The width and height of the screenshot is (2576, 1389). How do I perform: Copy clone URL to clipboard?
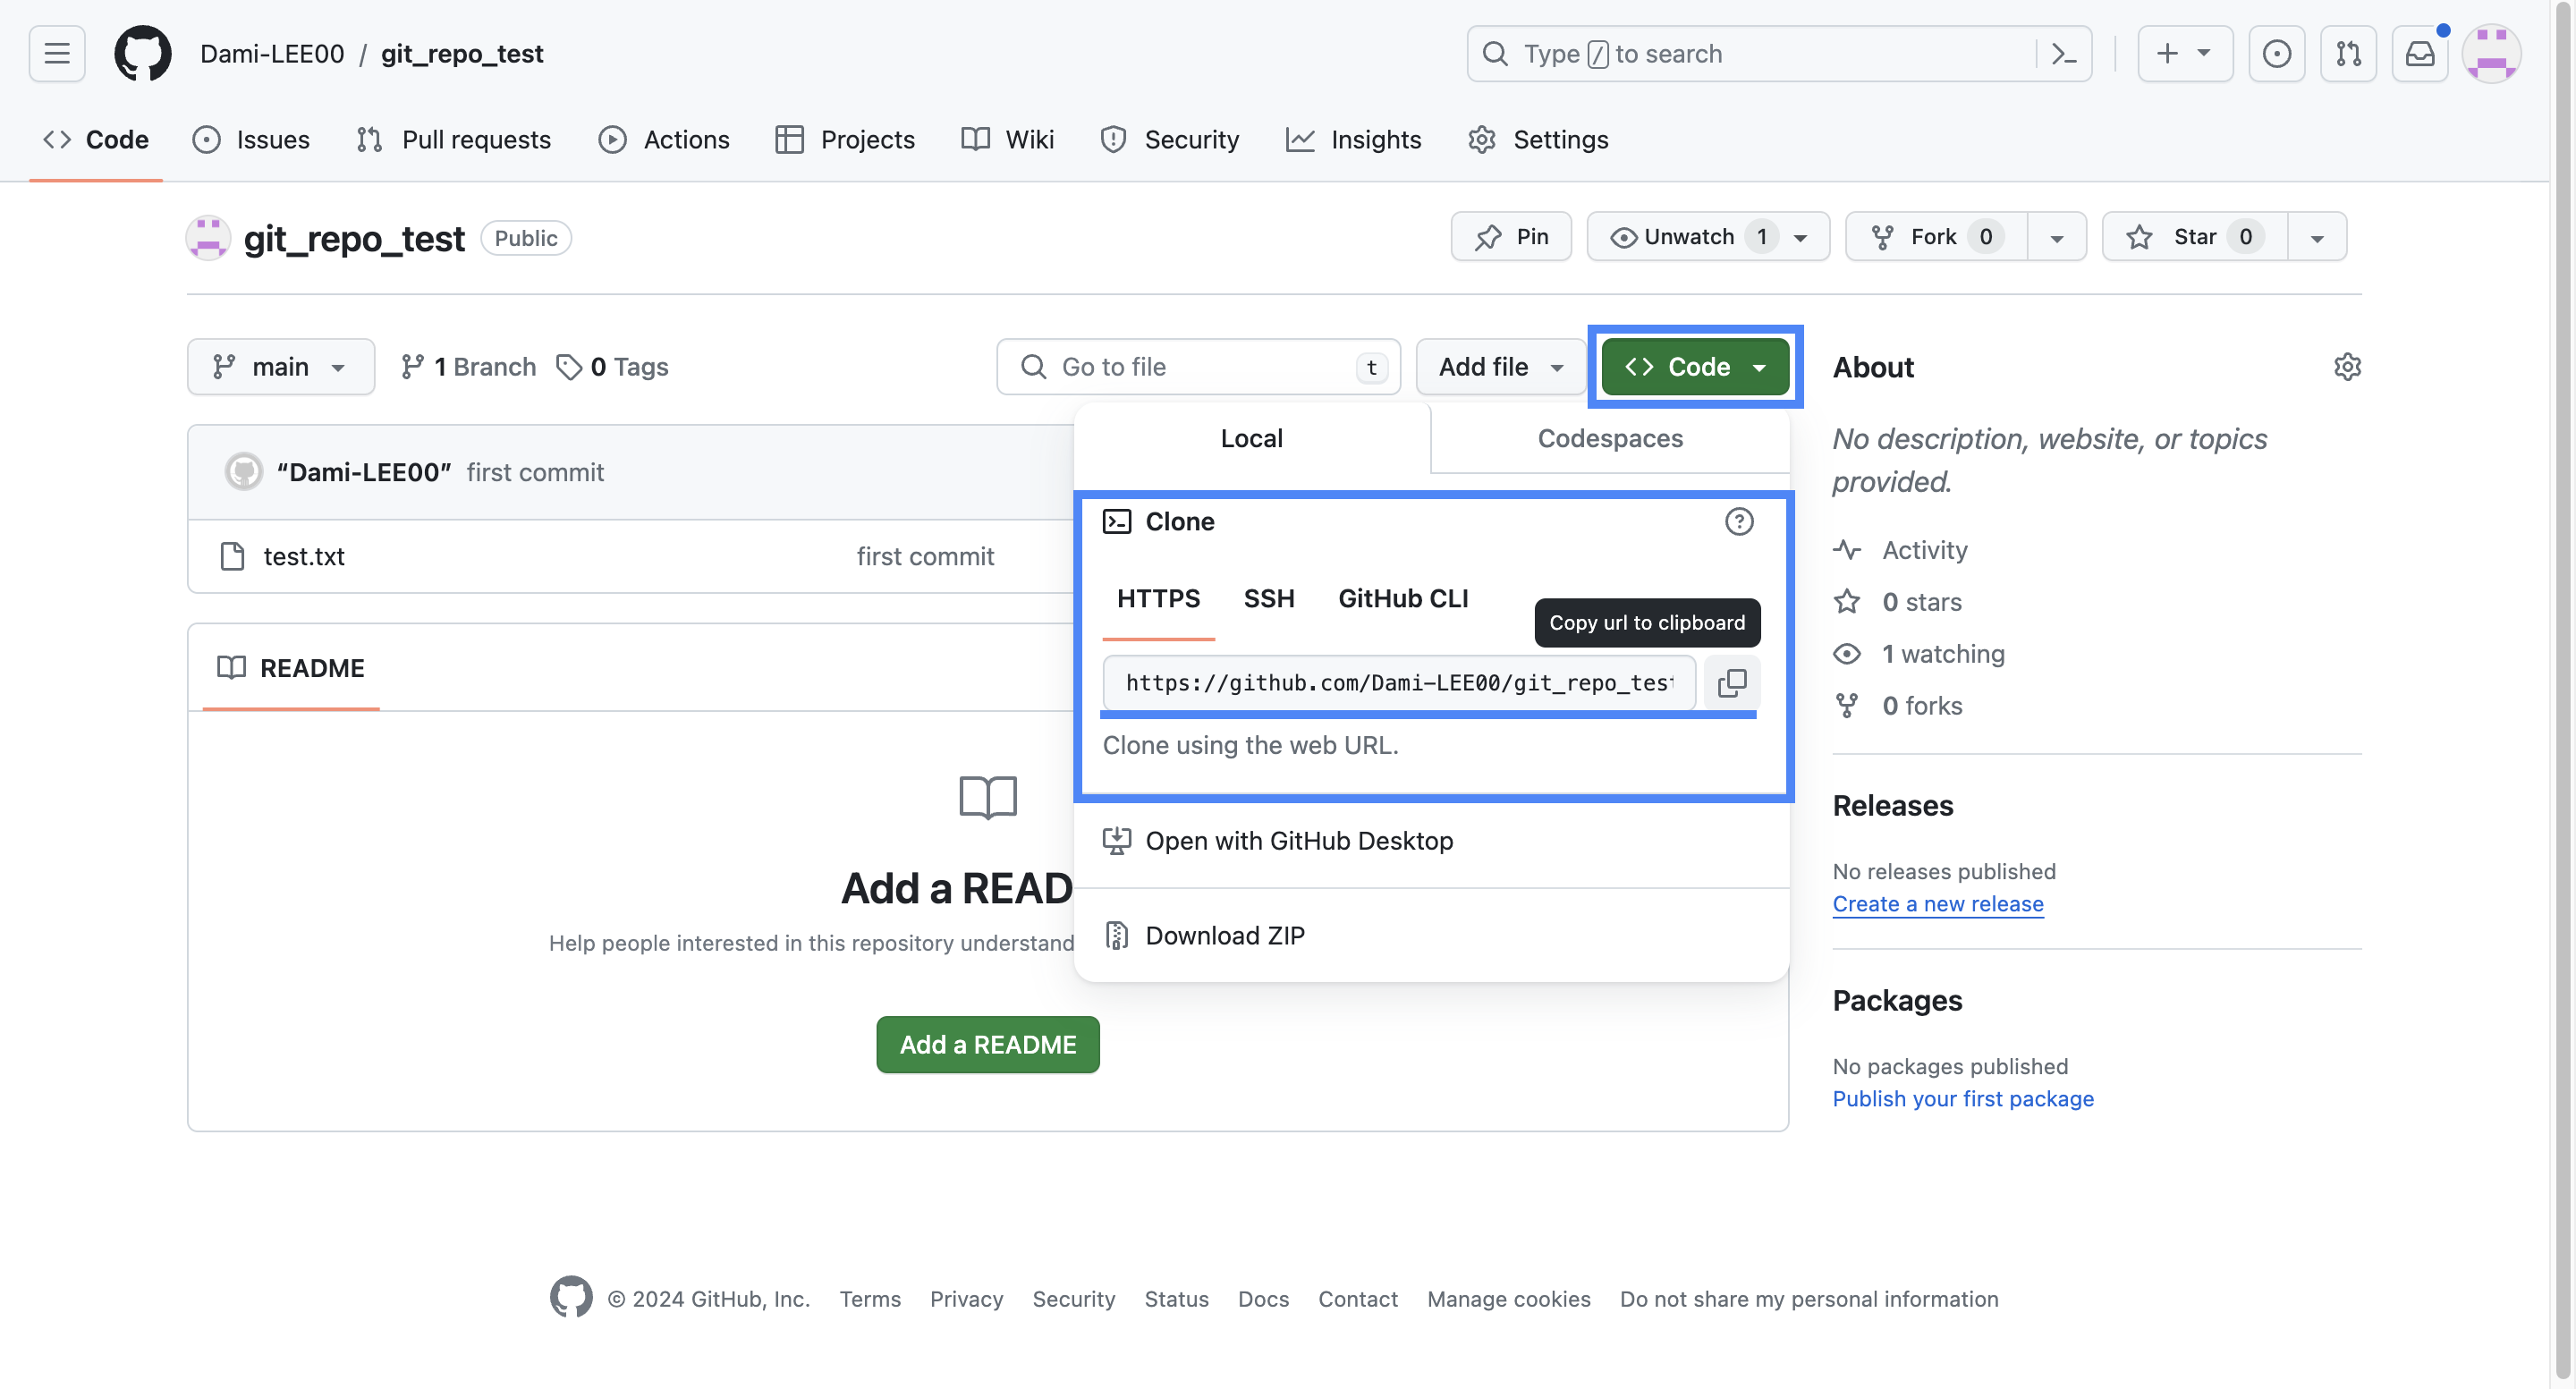1732,683
